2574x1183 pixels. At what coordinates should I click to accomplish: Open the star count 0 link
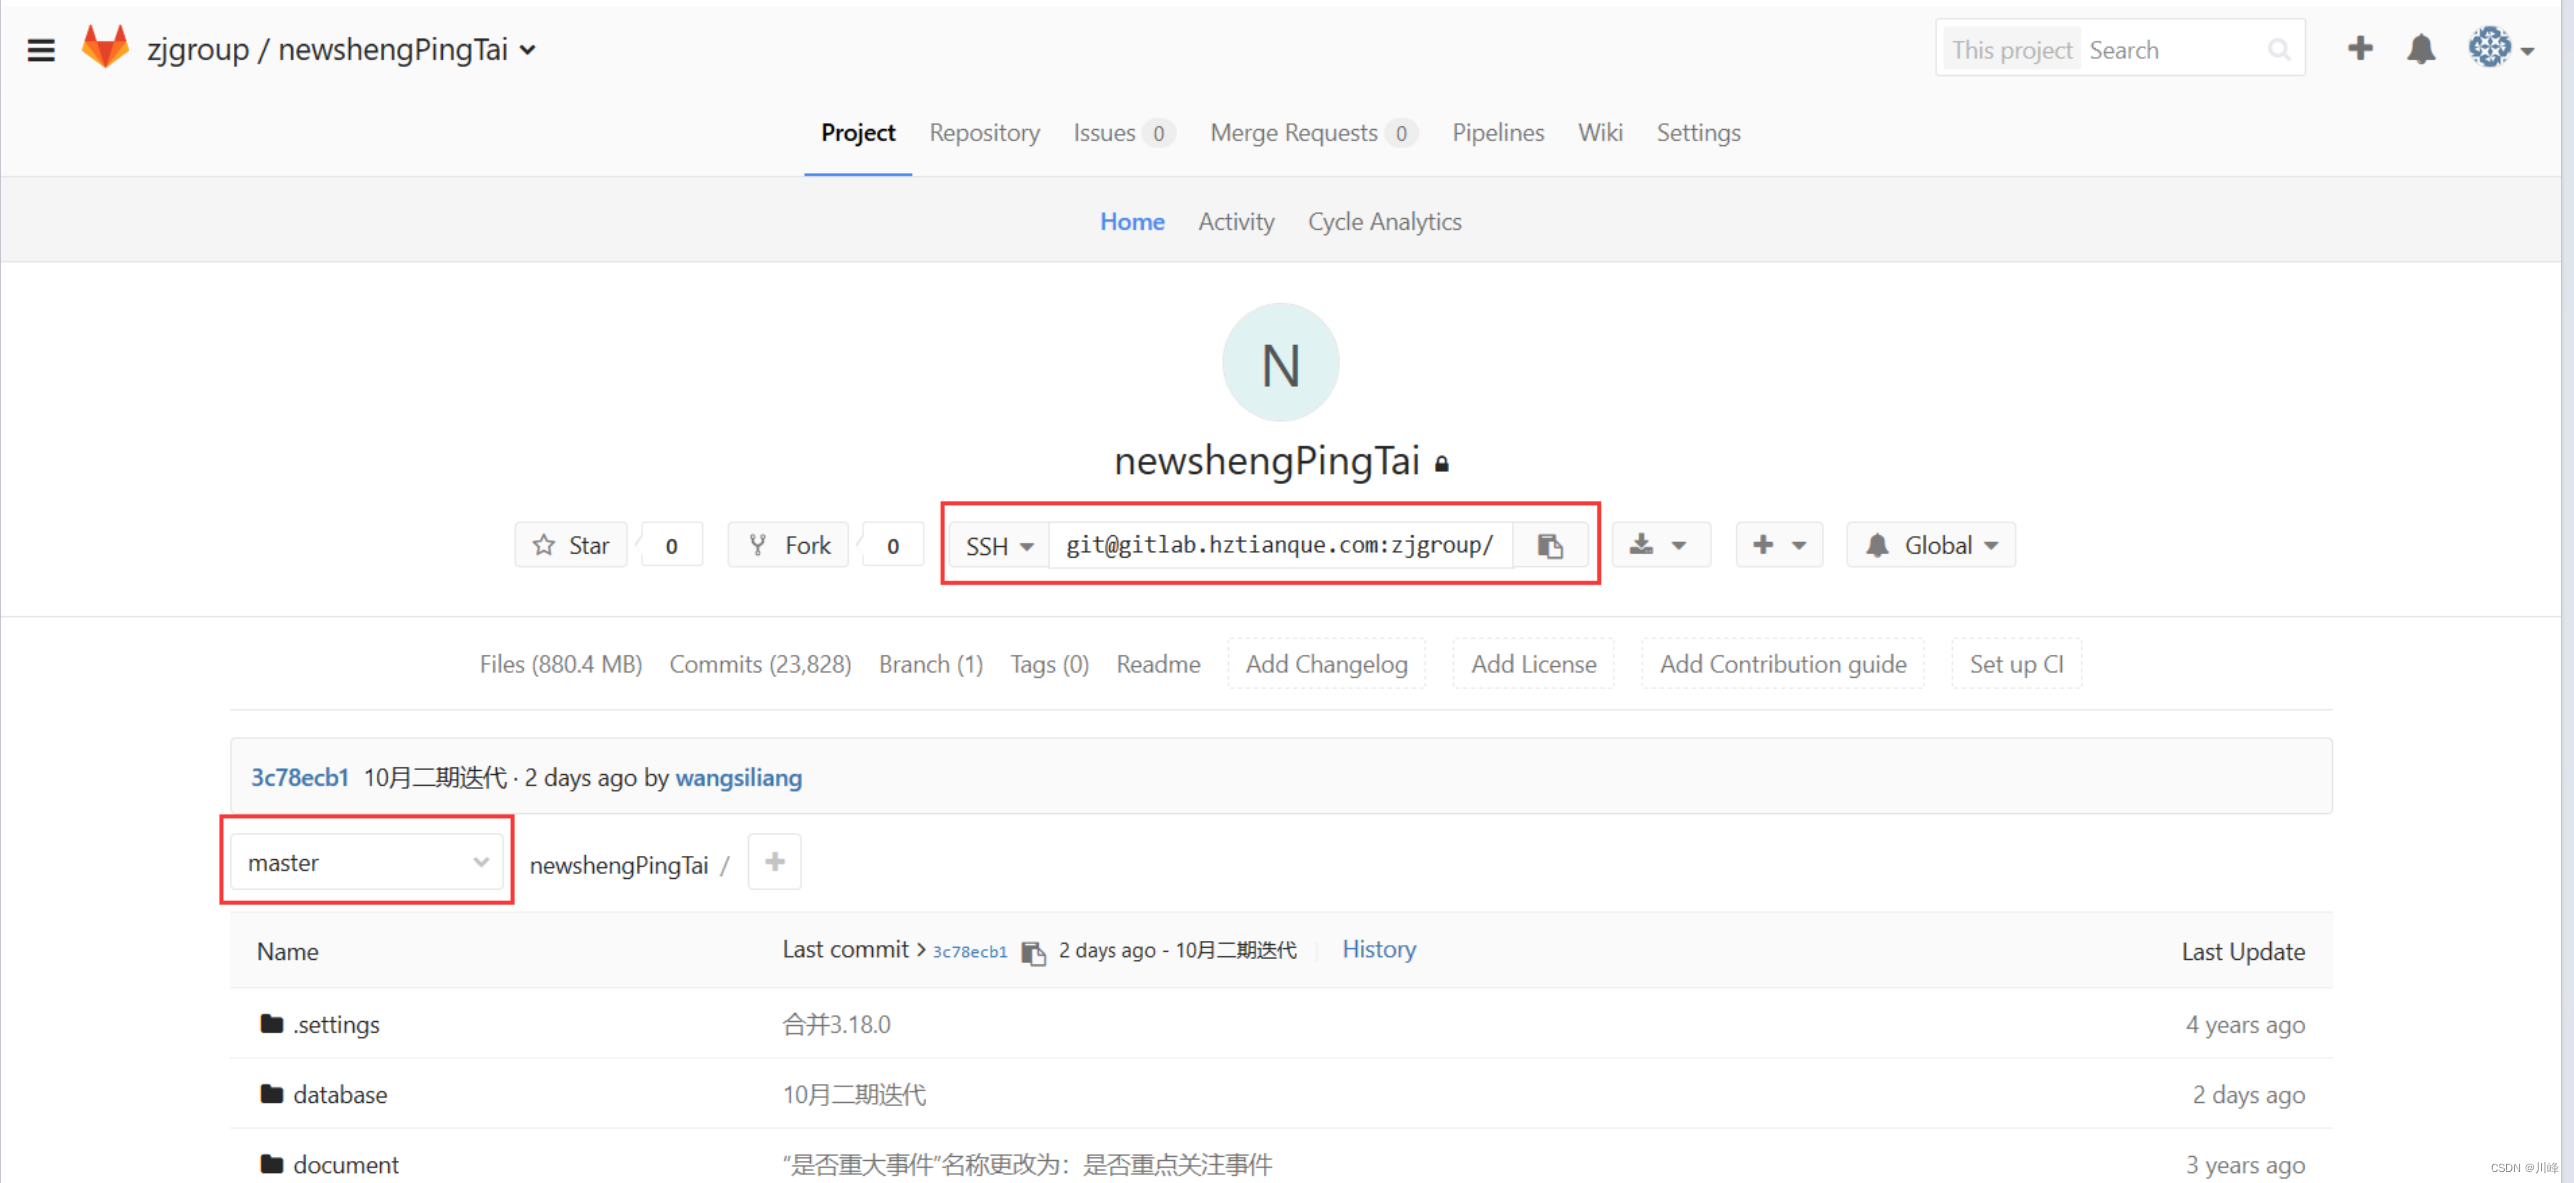point(672,546)
